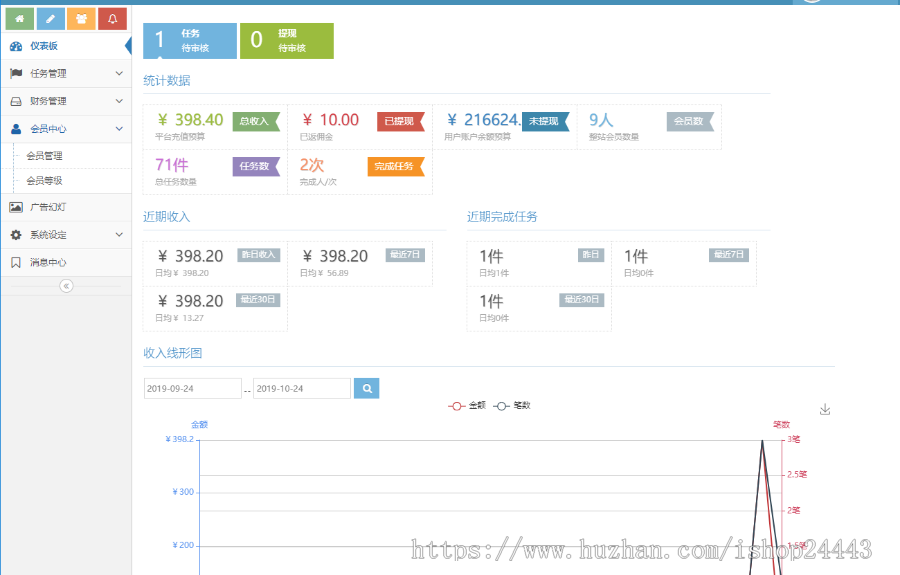Screen dimensions: 900x575
Task: Click the gear icon beside 系统设定
Action: 16,235
